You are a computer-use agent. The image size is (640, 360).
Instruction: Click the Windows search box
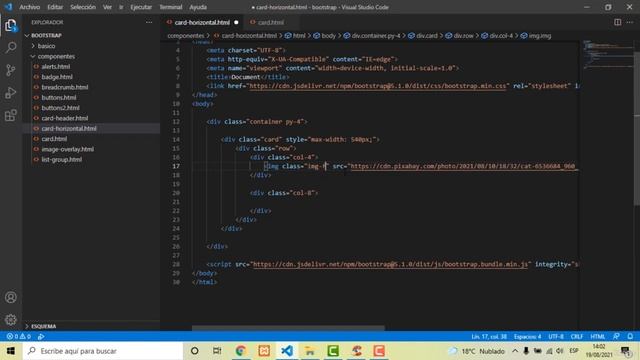(x=103, y=351)
